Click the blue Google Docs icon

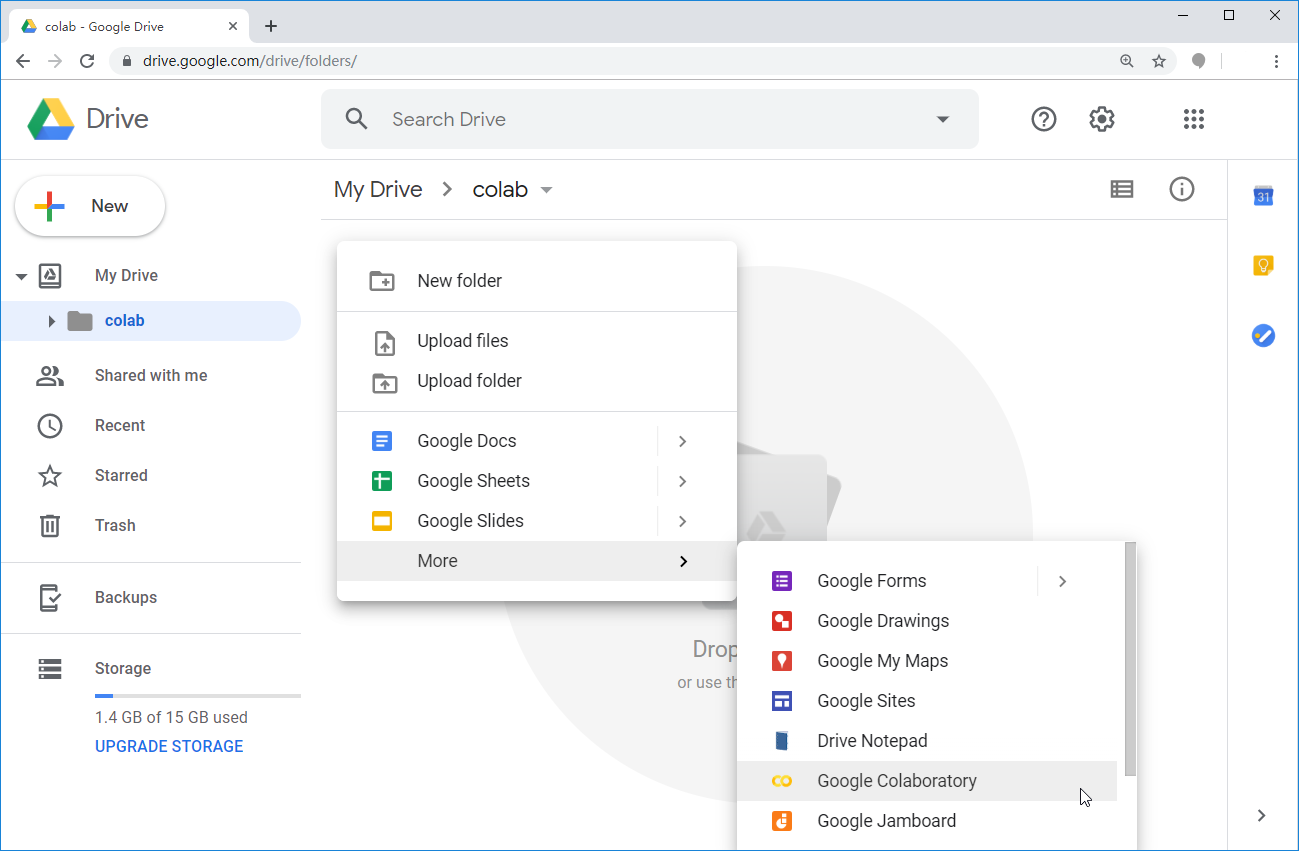click(x=382, y=441)
